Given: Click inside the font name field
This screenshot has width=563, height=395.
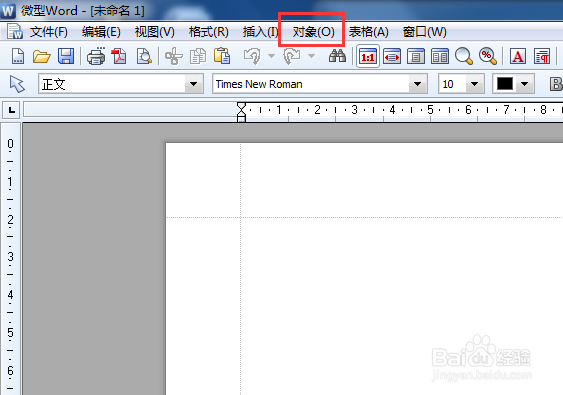Looking at the screenshot, I should click(311, 84).
